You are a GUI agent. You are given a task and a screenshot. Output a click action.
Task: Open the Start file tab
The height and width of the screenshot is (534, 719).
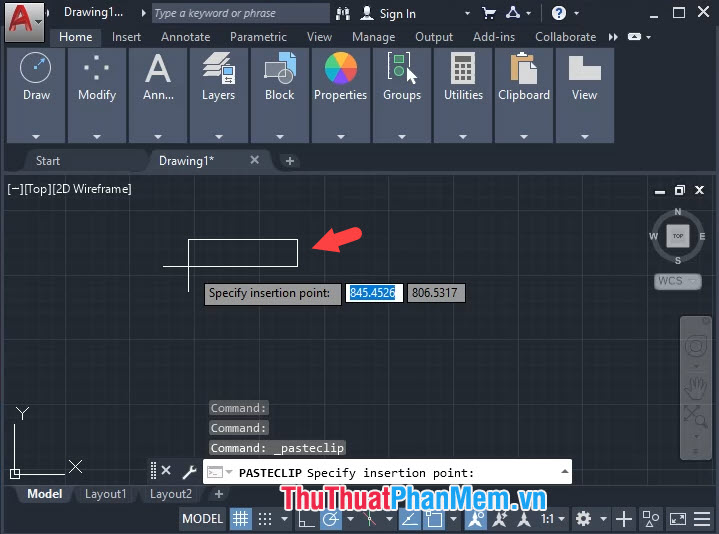48,161
